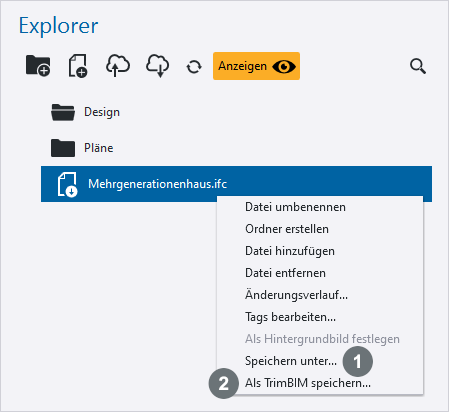449x412 pixels.
Task: Click the refresh sync icon
Action: click(x=194, y=67)
